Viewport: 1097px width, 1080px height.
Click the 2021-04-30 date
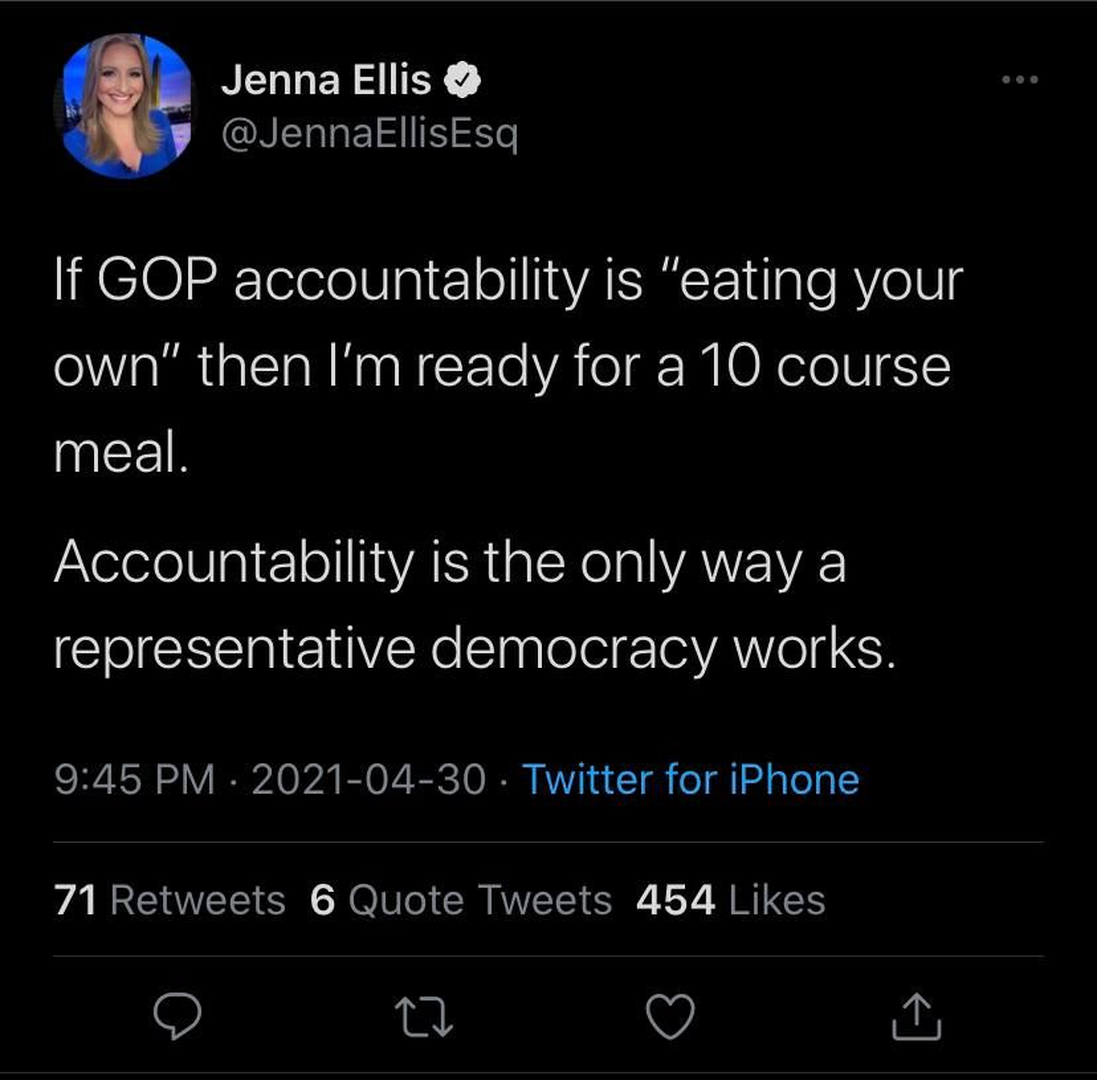pyautogui.click(x=368, y=779)
